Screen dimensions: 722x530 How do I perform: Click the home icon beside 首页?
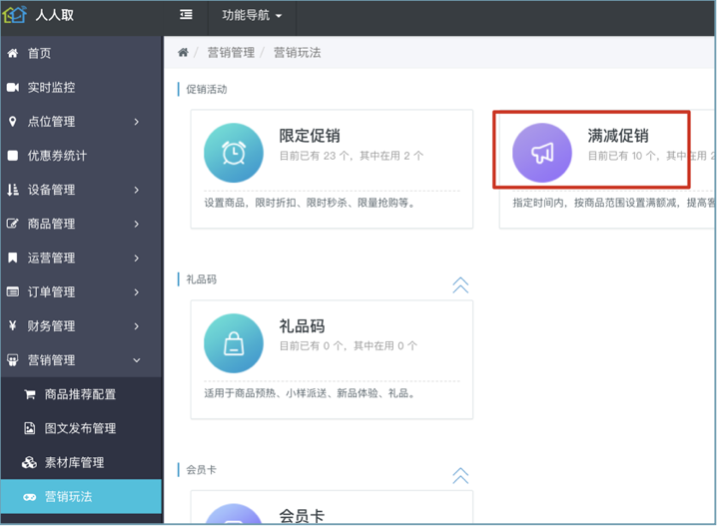coord(13,53)
